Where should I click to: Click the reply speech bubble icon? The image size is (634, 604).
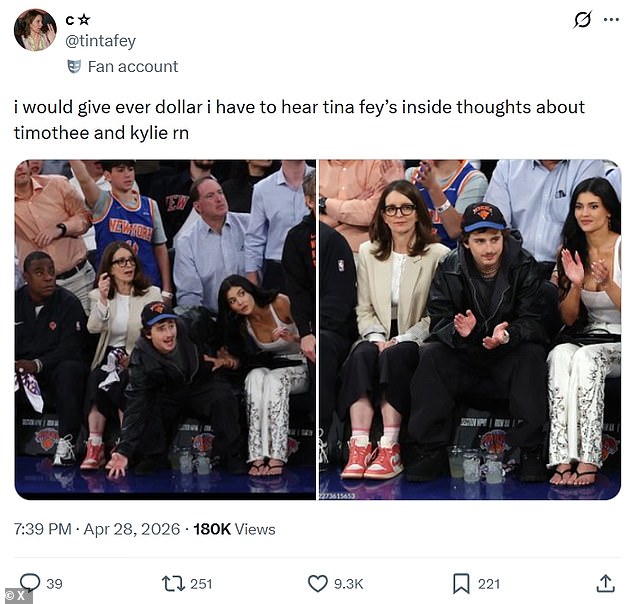[30, 583]
